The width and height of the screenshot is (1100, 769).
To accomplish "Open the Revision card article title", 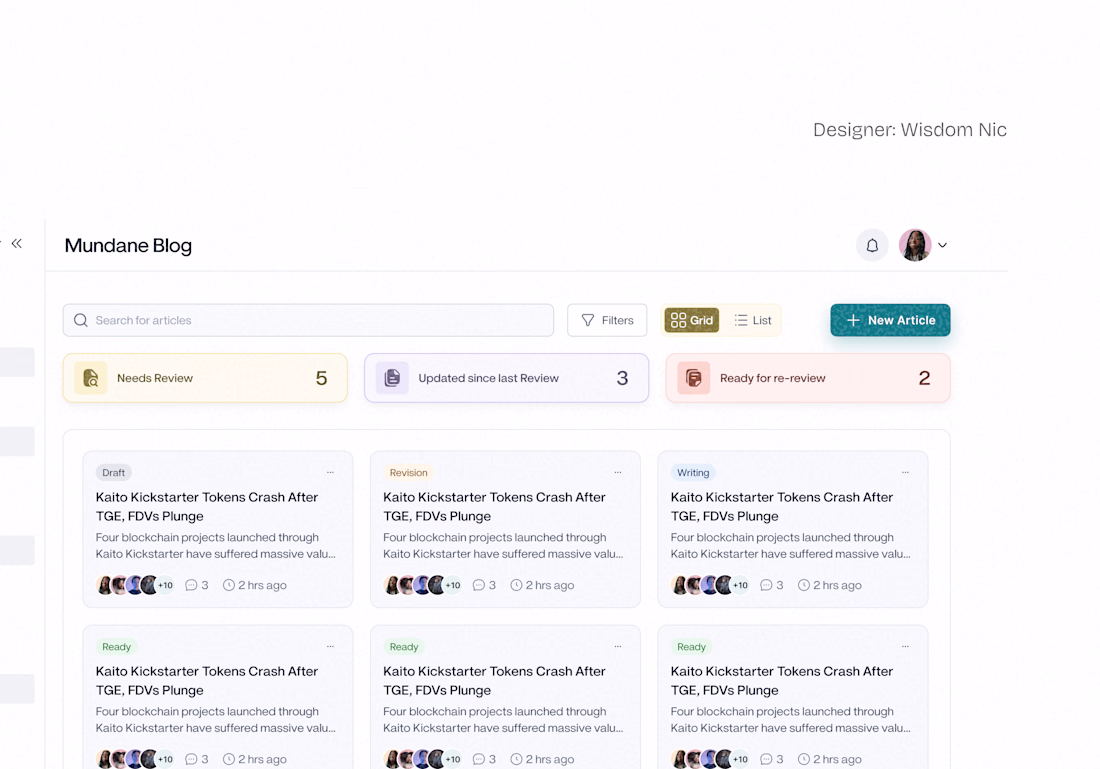I will point(495,507).
